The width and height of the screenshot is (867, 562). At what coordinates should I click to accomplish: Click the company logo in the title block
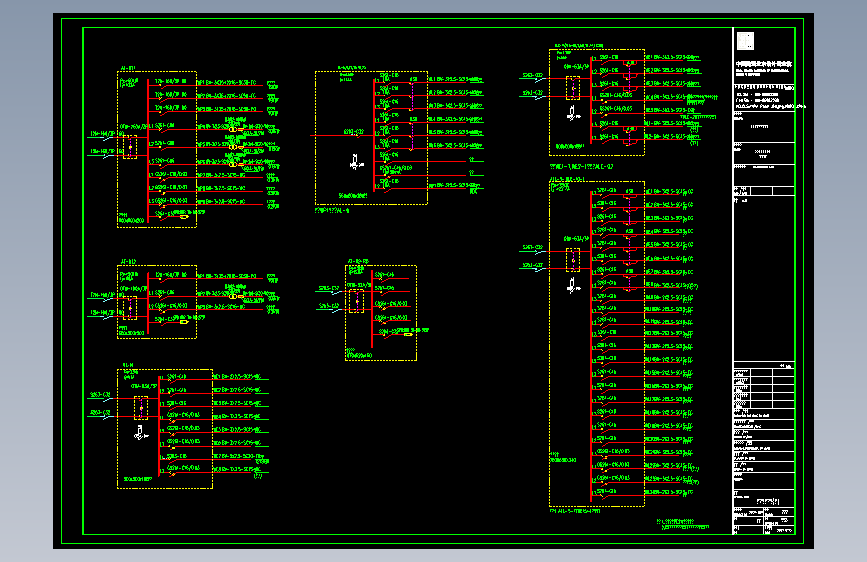pyautogui.click(x=745, y=41)
